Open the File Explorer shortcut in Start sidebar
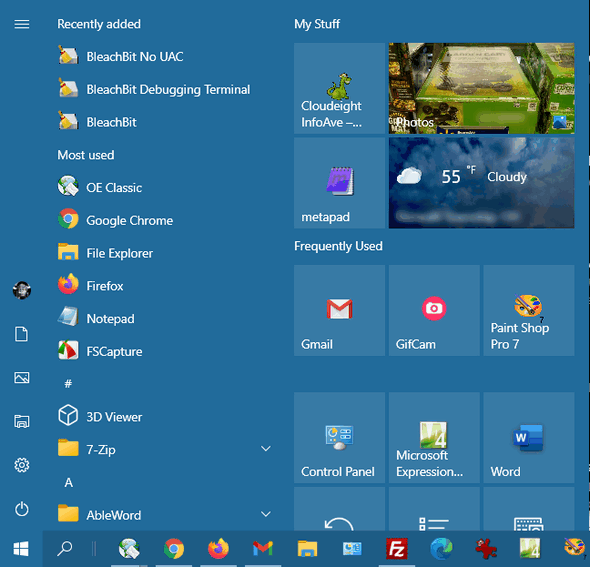The width and height of the screenshot is (590, 567). click(21, 421)
